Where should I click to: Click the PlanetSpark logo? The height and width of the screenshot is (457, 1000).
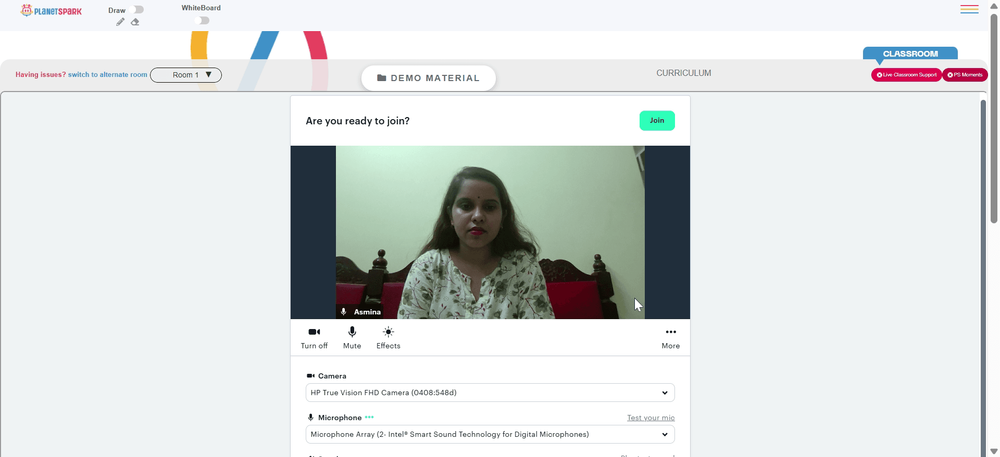click(51, 10)
